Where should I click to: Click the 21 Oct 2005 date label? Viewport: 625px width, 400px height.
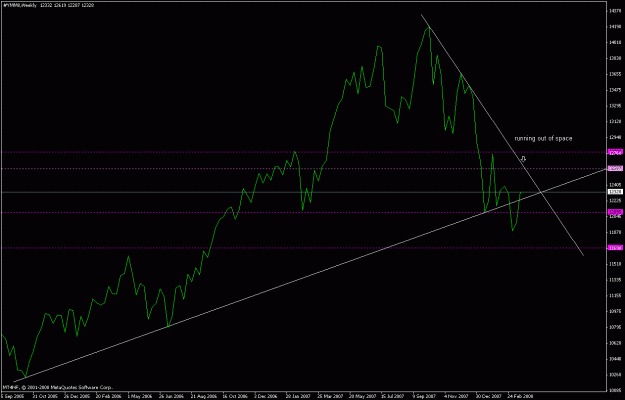(45, 396)
